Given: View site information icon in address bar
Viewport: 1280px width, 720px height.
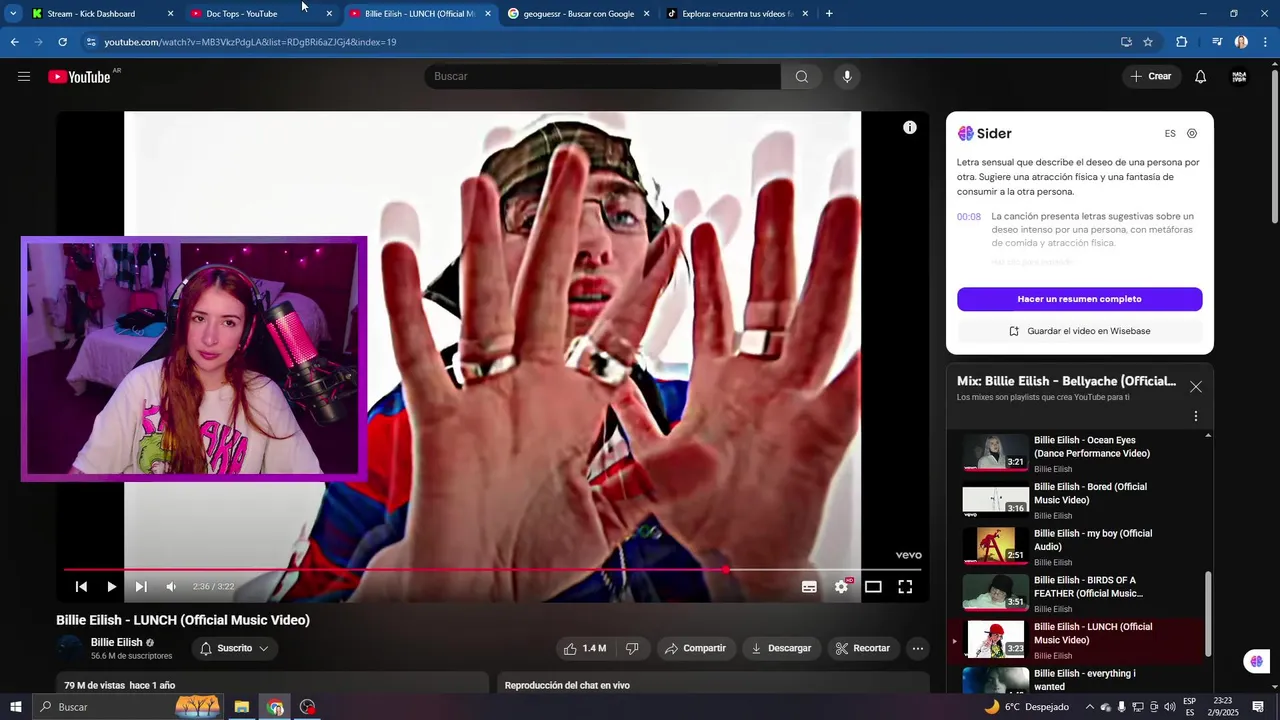Looking at the screenshot, I should (x=91, y=42).
